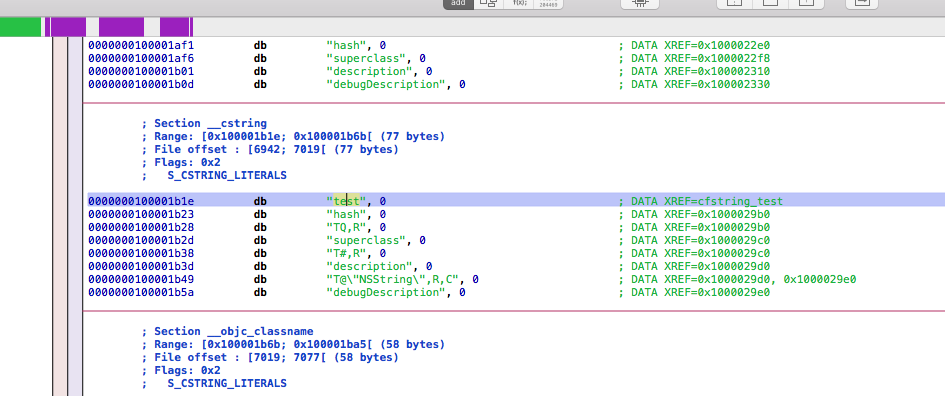Click address 0000000100001b28

pos(141,227)
